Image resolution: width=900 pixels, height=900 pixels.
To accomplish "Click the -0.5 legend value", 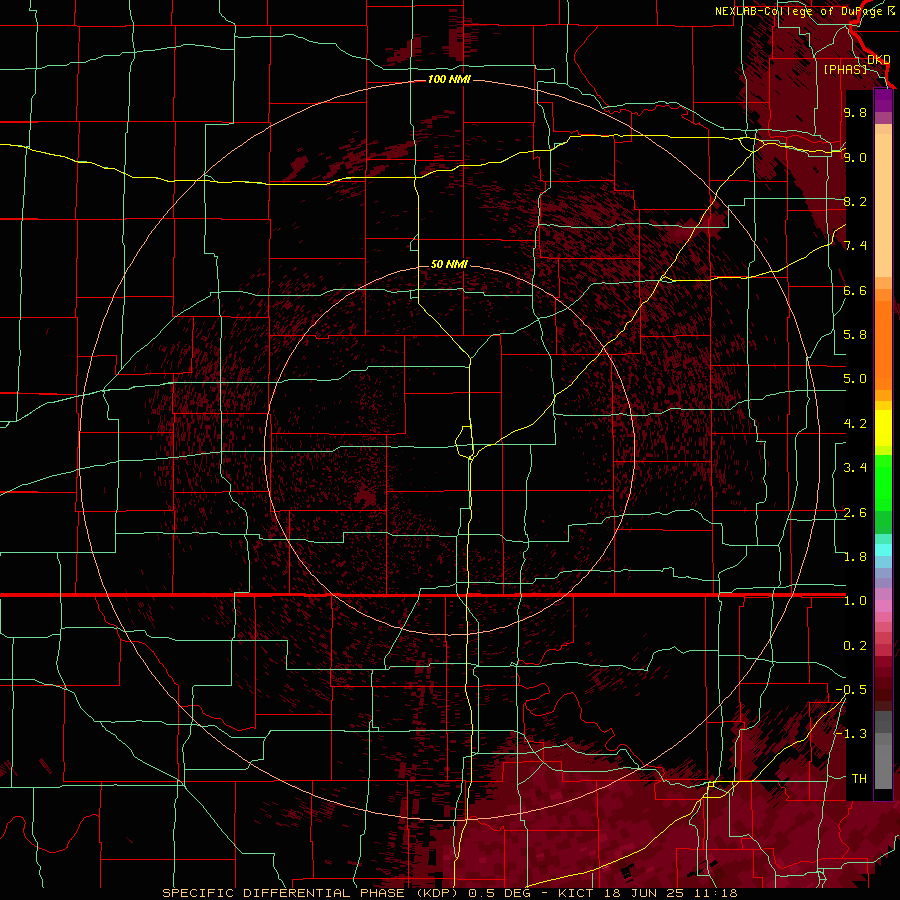I will 851,690.
